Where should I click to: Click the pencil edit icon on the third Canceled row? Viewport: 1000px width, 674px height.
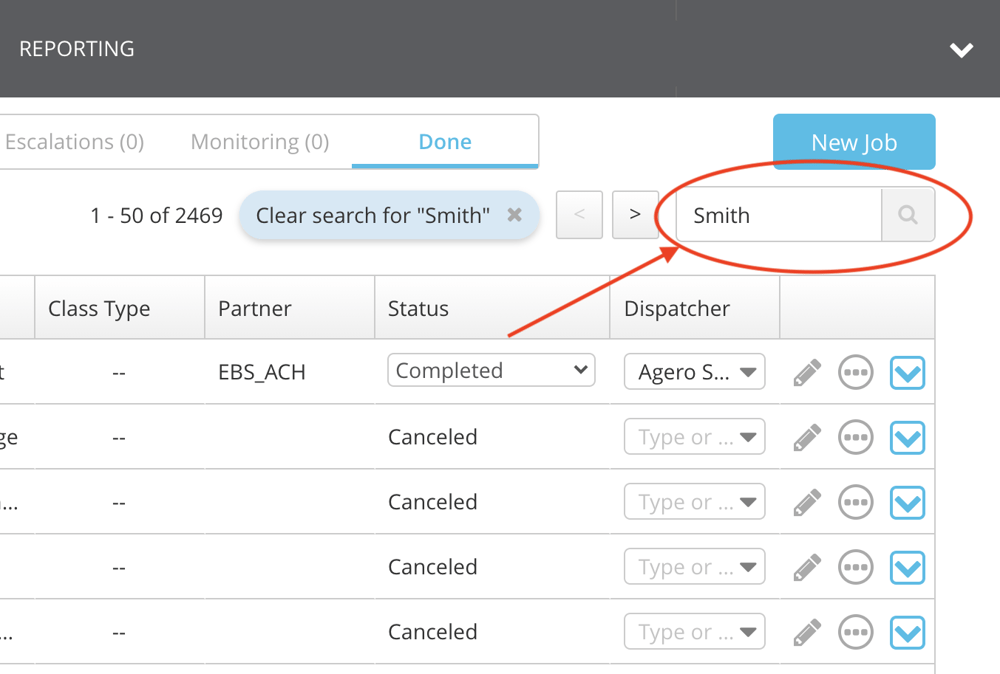[807, 567]
